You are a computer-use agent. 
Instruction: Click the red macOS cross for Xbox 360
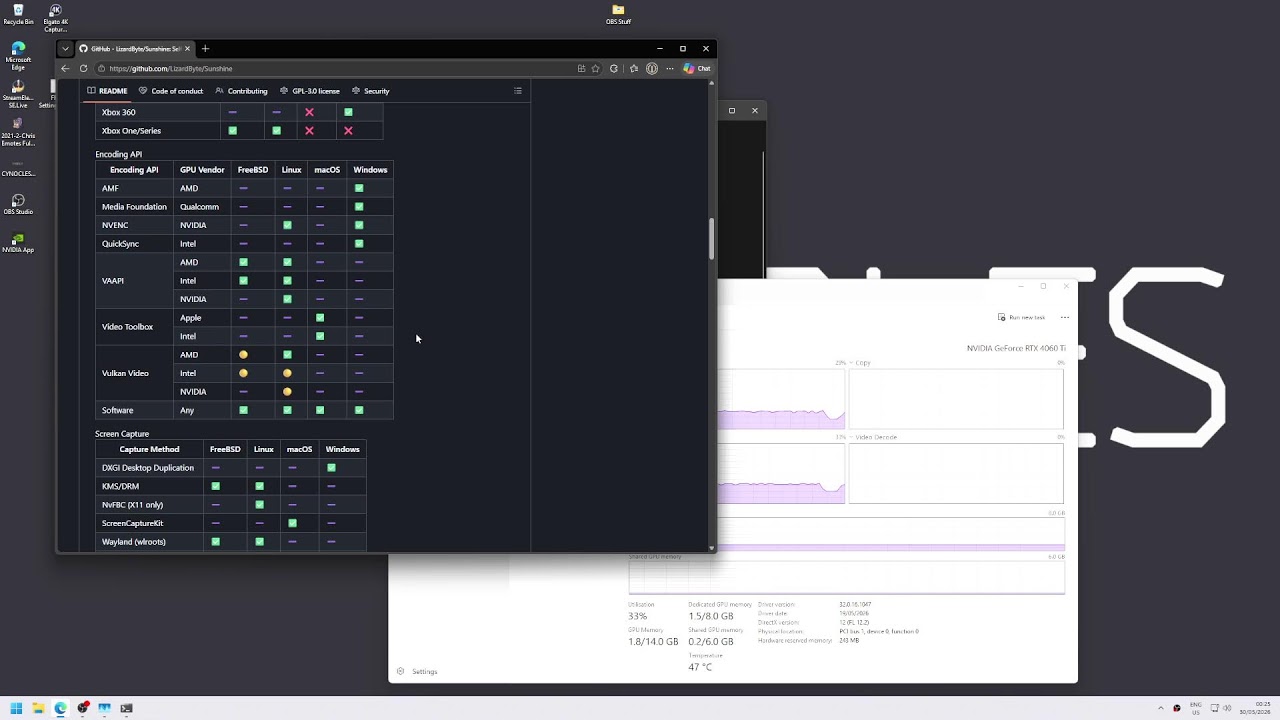coord(309,112)
